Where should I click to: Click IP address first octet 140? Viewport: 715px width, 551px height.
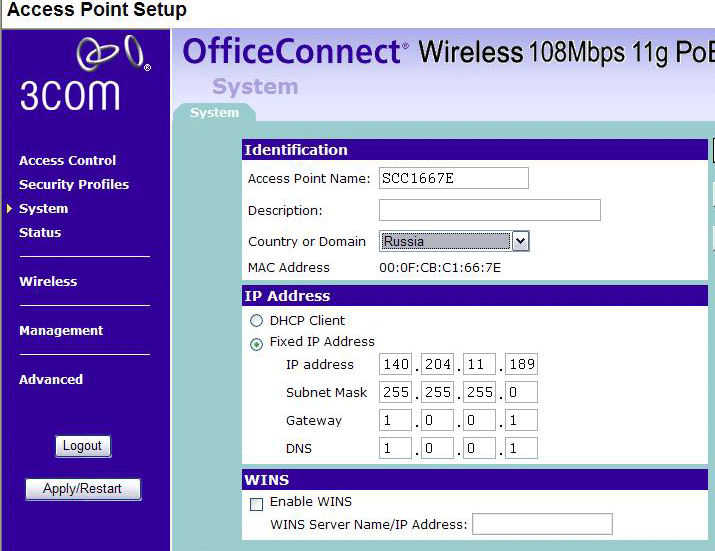395,364
